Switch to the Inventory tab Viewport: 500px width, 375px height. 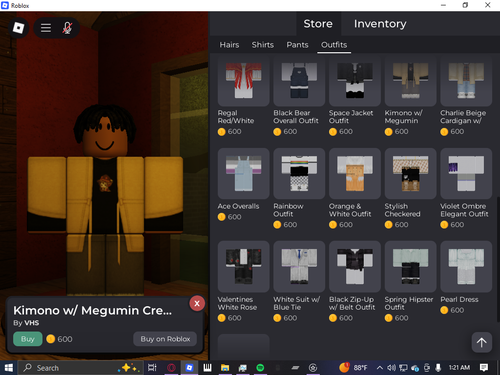click(x=380, y=24)
